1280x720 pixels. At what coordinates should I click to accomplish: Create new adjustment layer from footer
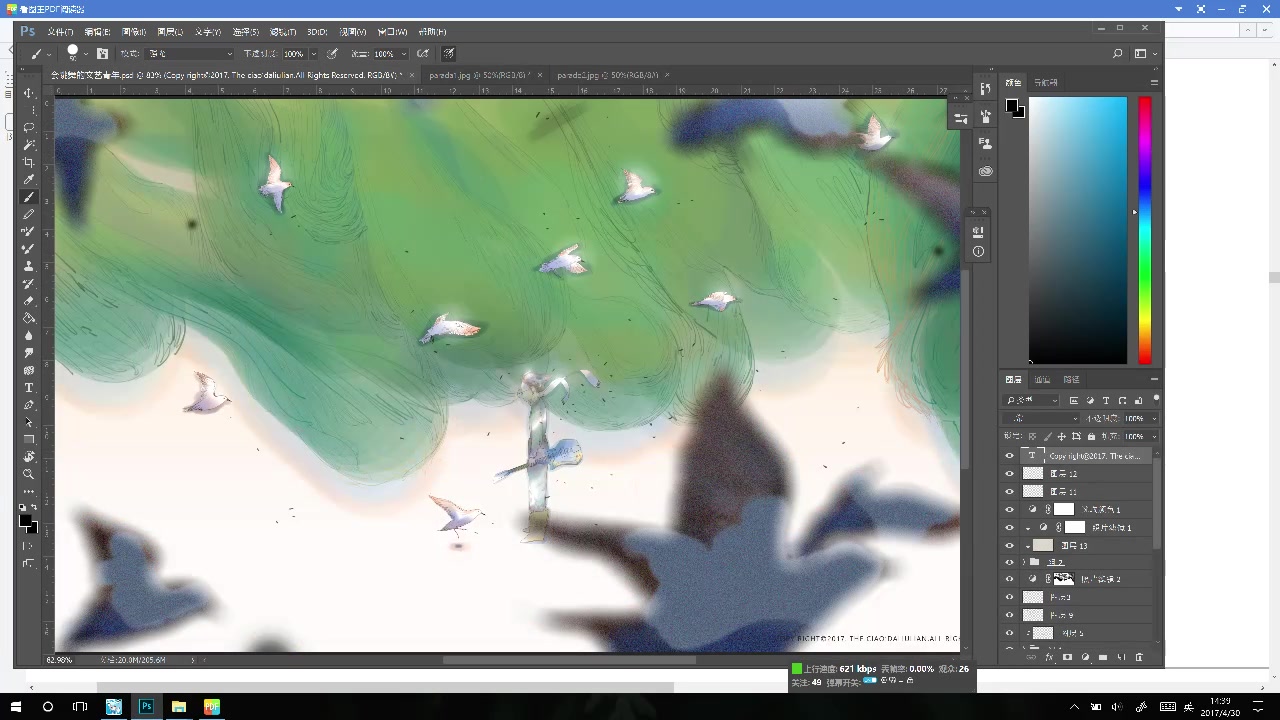[1085, 657]
